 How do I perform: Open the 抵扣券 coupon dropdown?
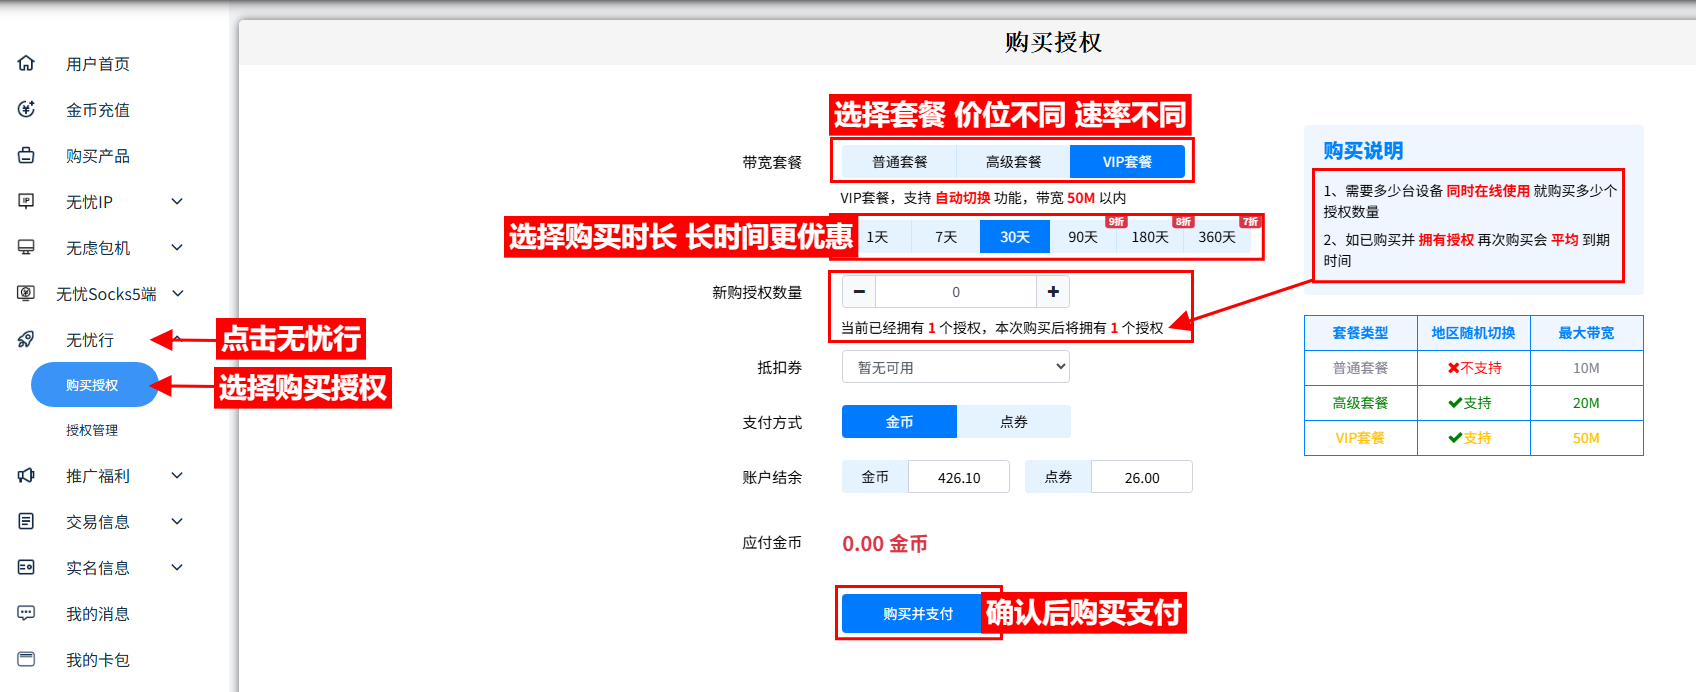tap(955, 367)
